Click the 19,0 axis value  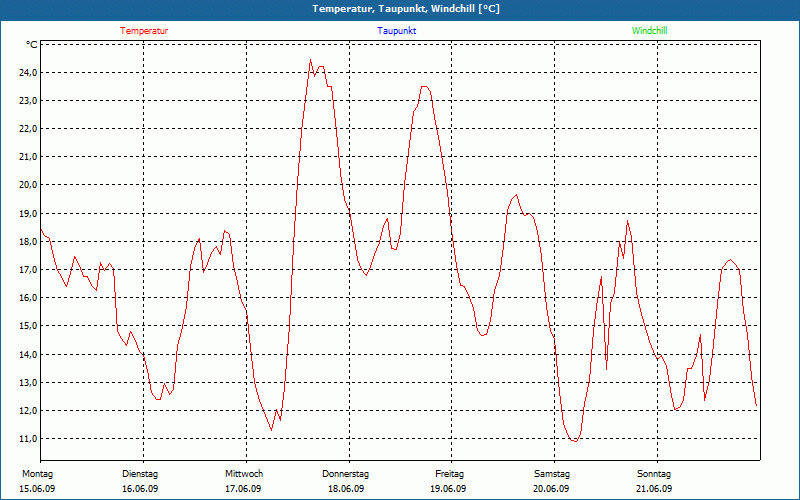[x=27, y=214]
